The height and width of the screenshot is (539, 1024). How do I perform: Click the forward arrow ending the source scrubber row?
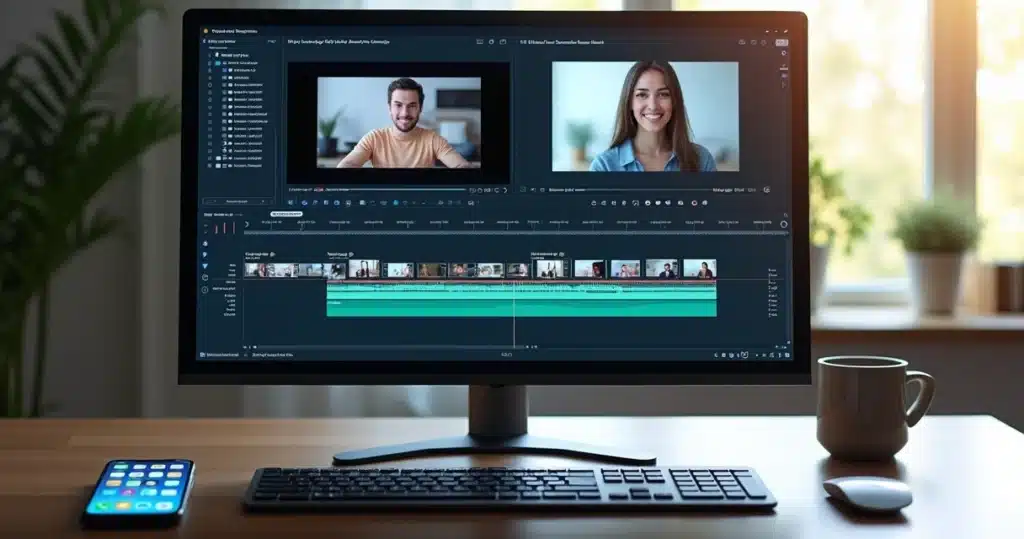pos(505,190)
